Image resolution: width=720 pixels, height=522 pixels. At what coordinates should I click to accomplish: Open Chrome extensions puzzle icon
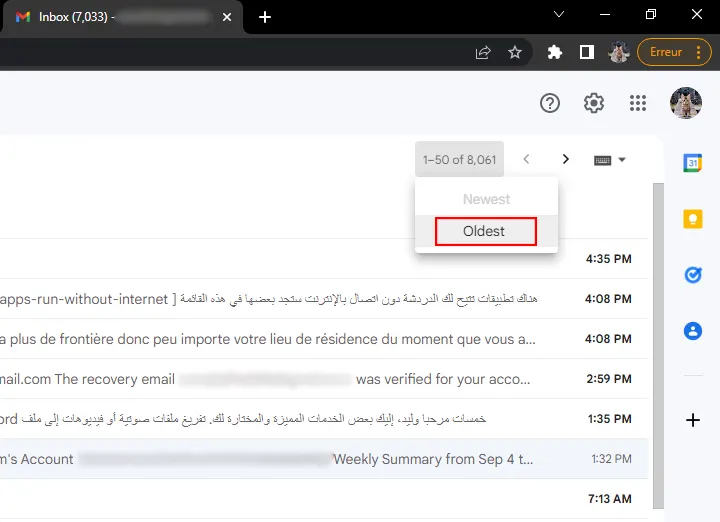point(555,52)
